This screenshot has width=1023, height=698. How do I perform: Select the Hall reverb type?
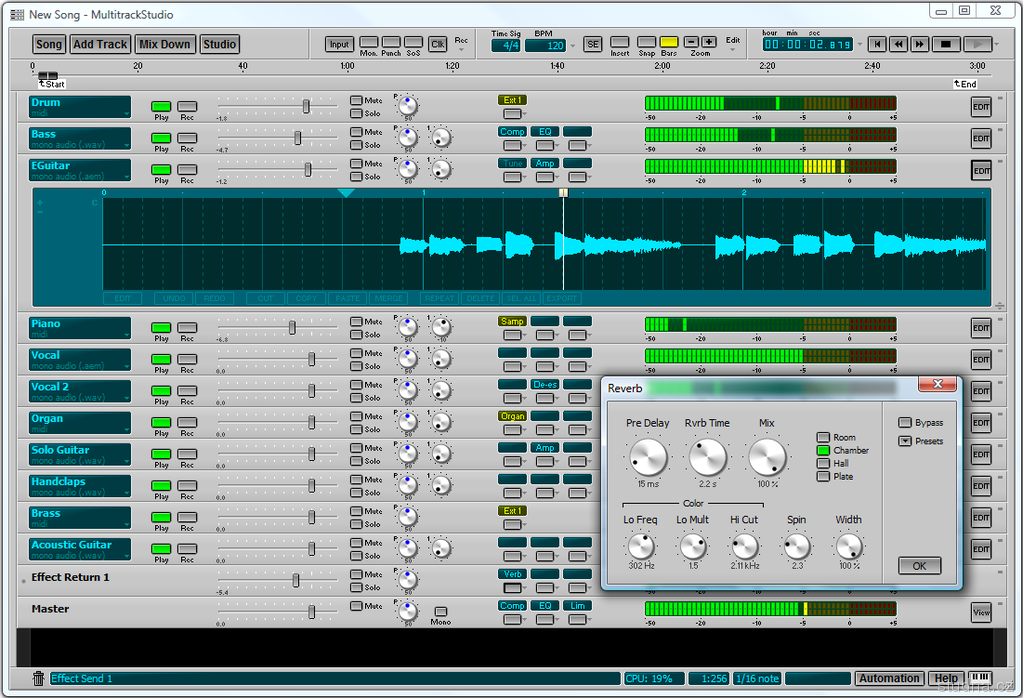[823, 464]
